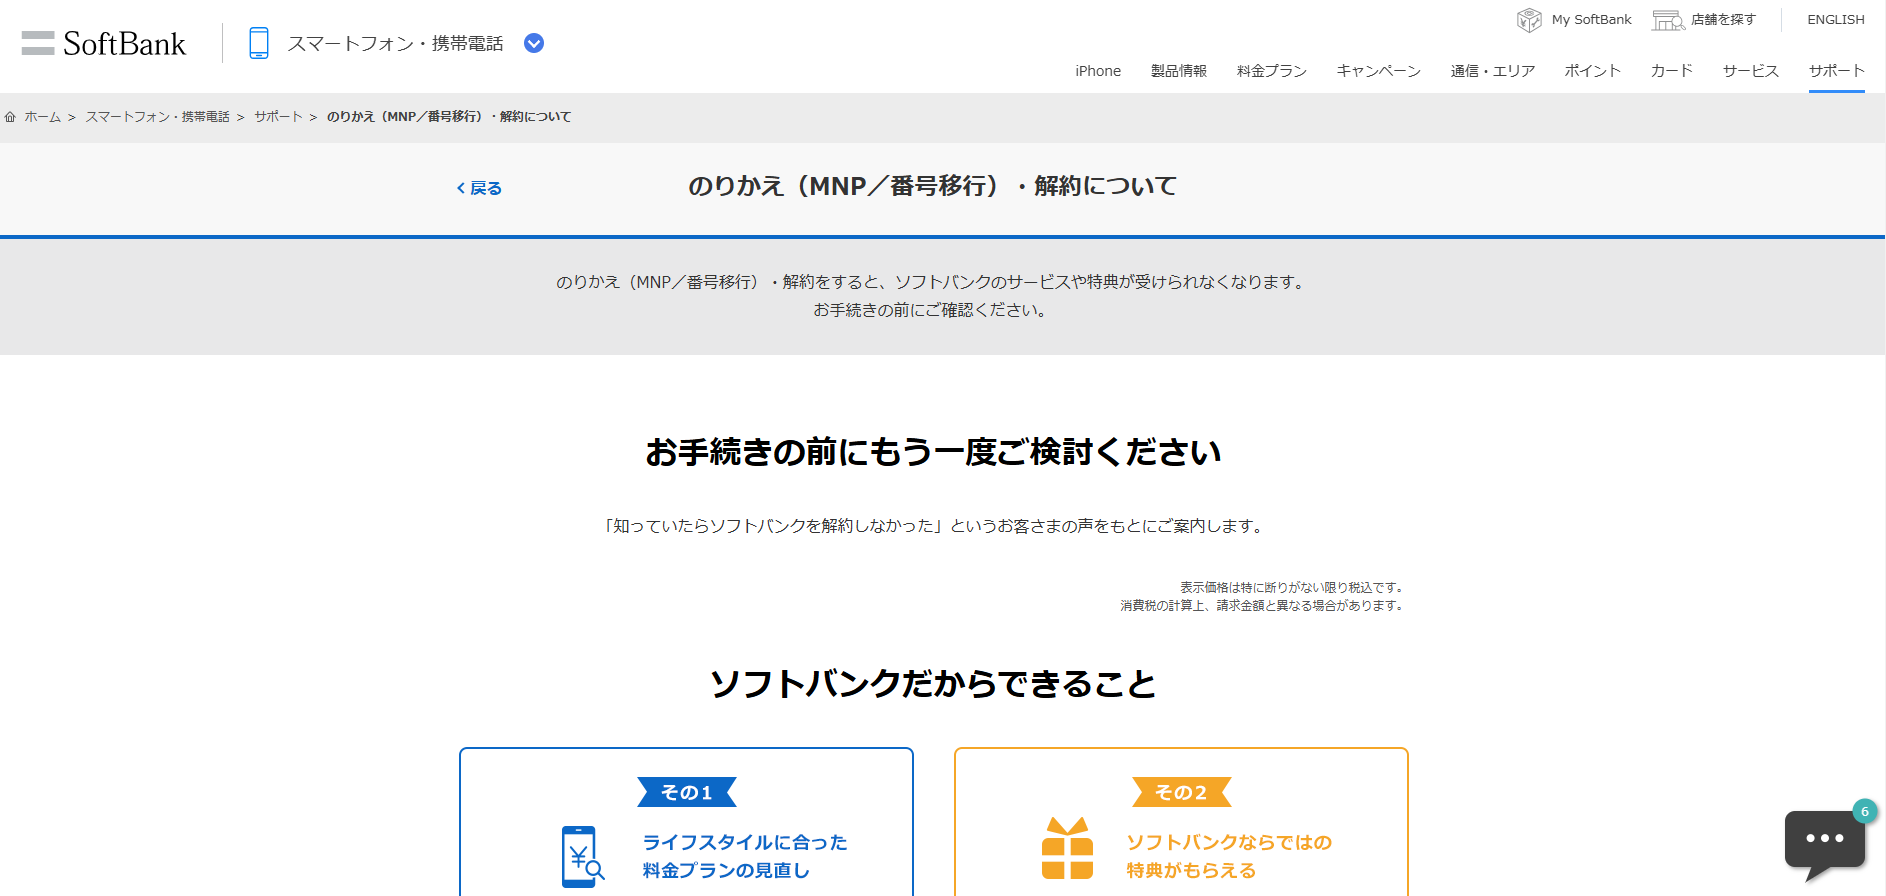
Task: Click the page title のりかえ（MNP／番号移行）・解約について
Action: click(x=932, y=186)
